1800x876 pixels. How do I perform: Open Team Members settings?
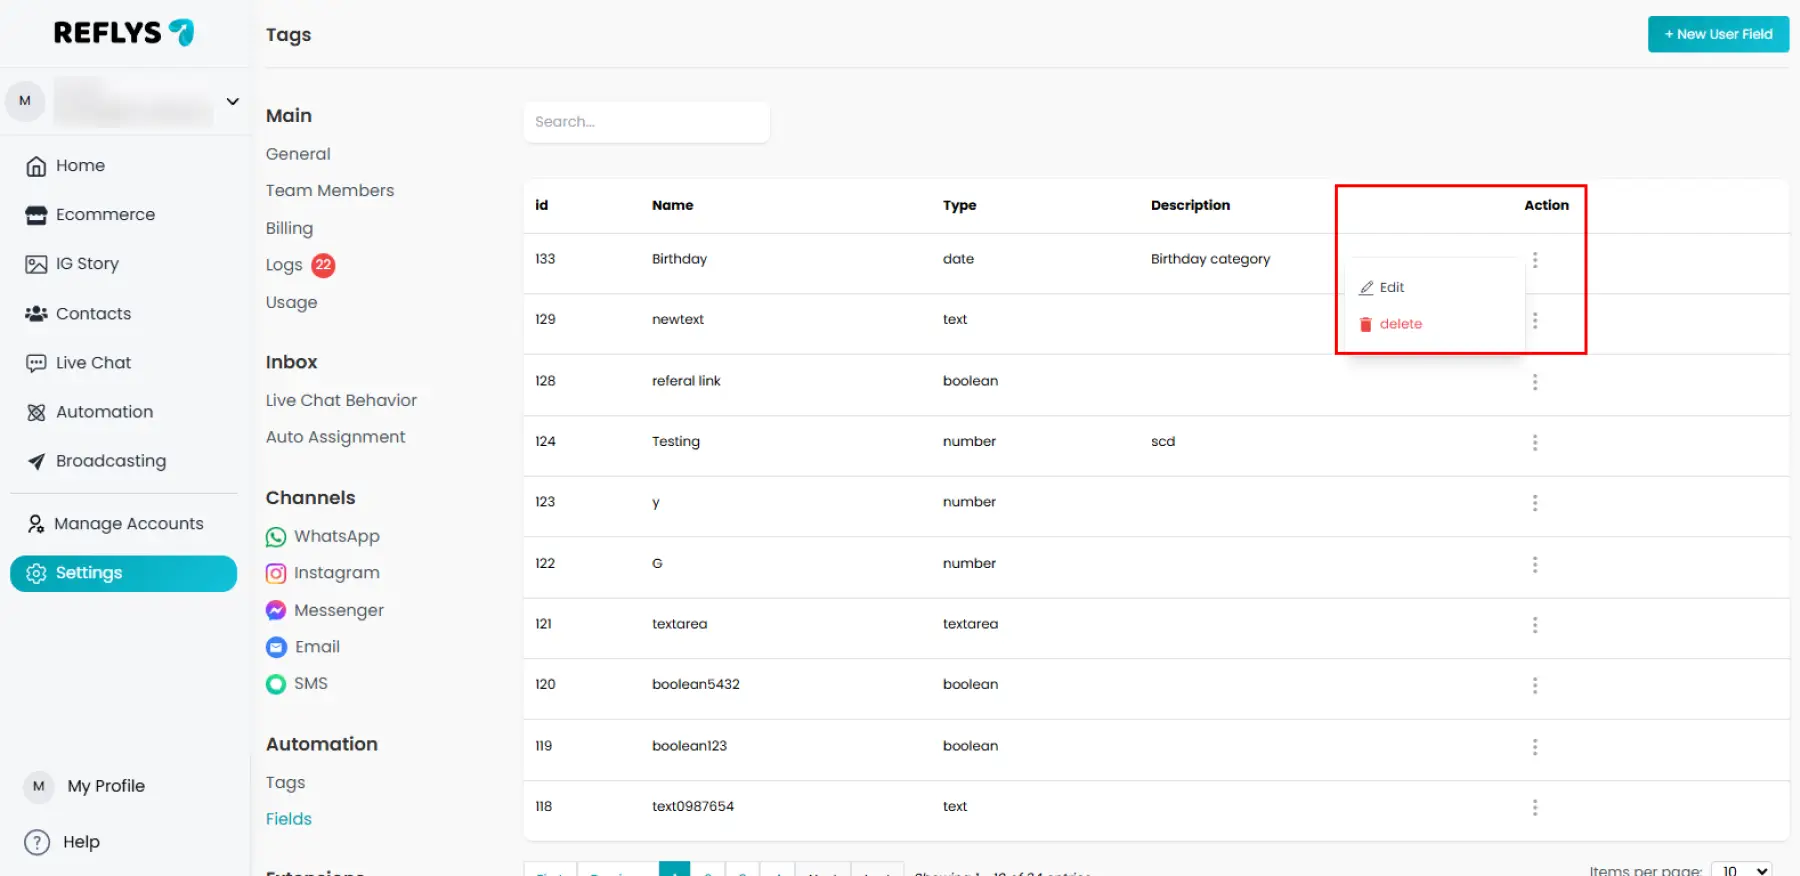click(x=329, y=191)
